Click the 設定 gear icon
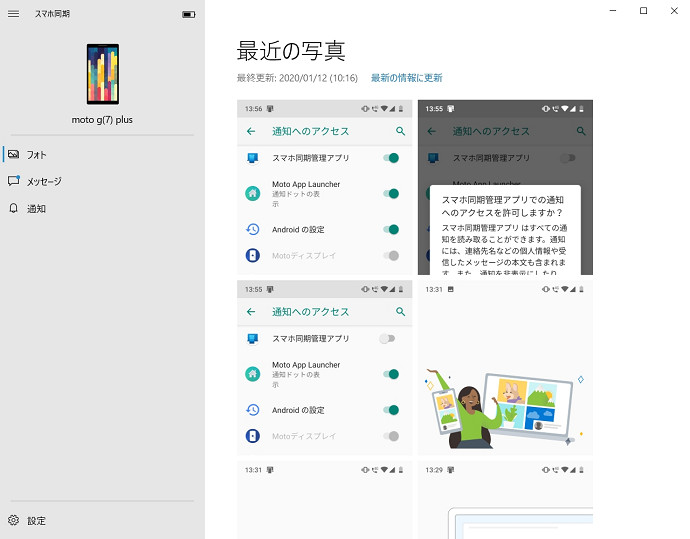This screenshot has width=690, height=539. coord(14,520)
